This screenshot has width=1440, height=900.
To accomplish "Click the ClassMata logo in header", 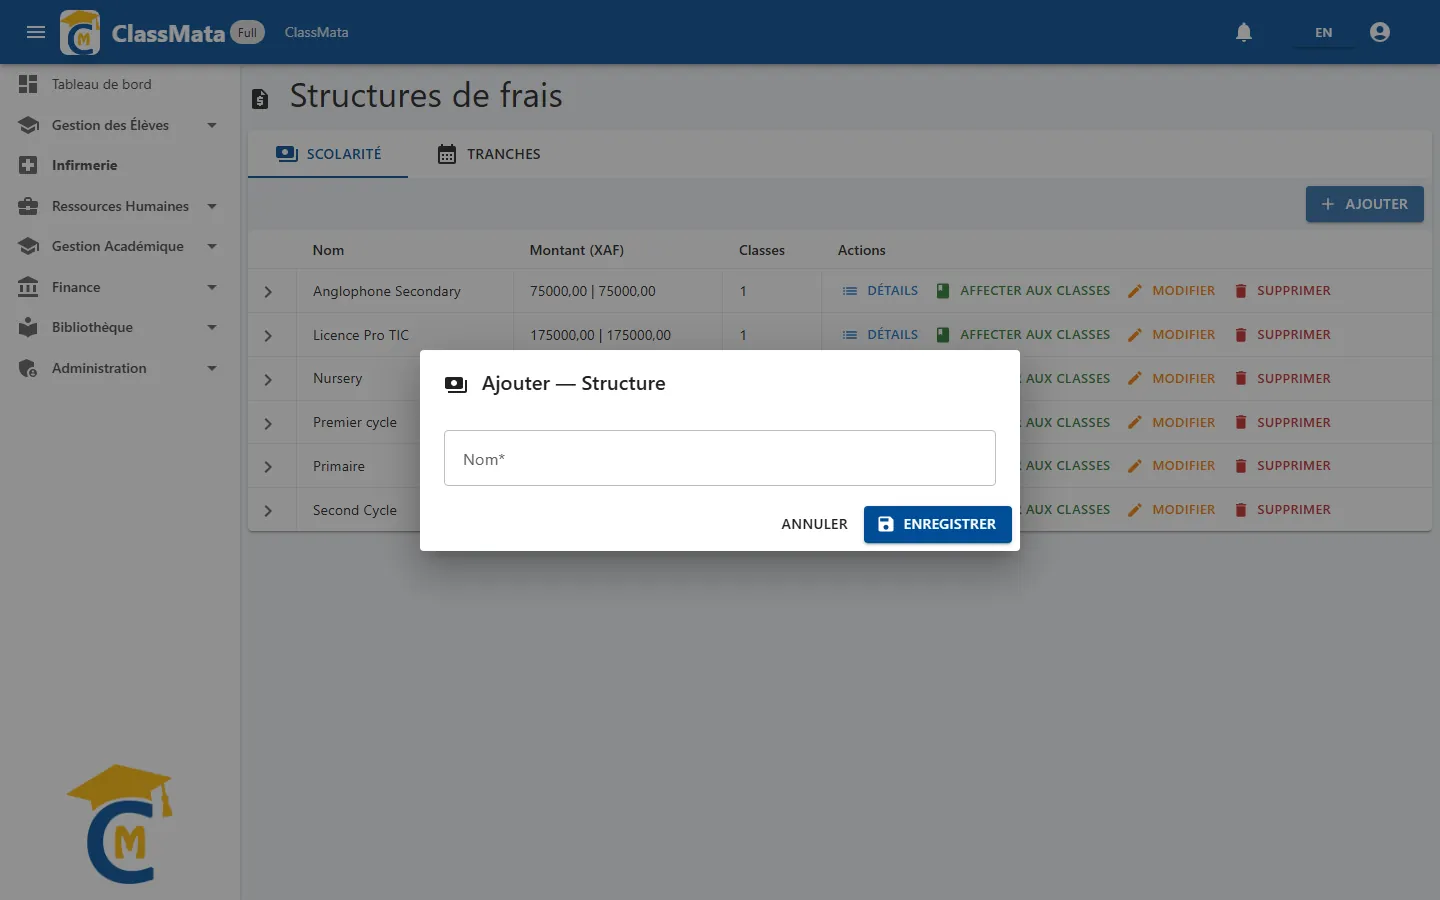I will tap(80, 32).
